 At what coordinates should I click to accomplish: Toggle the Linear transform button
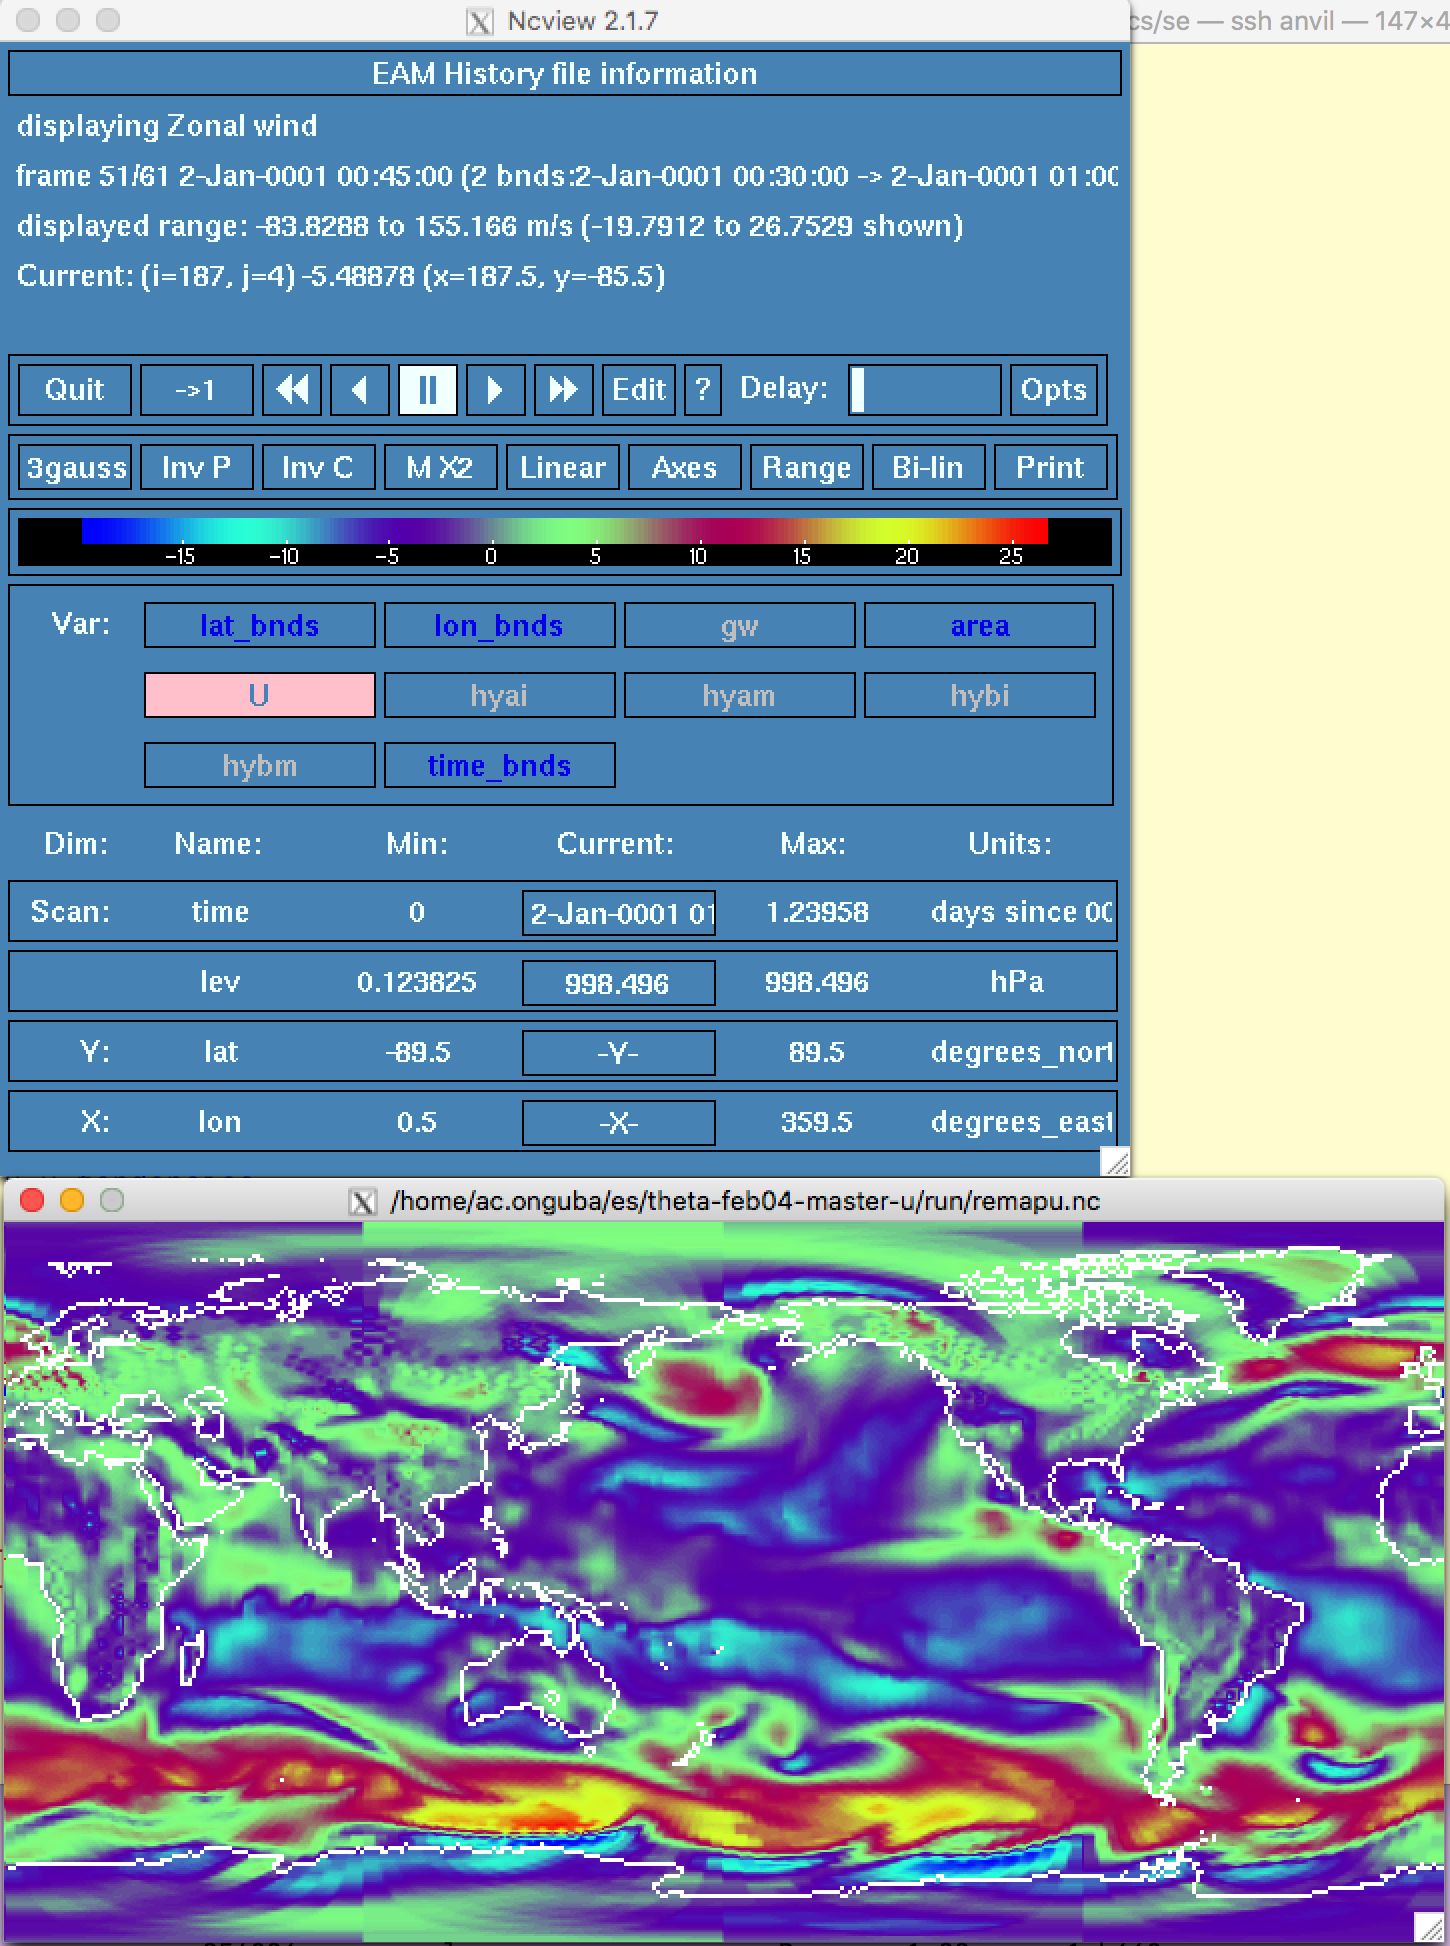tap(563, 467)
